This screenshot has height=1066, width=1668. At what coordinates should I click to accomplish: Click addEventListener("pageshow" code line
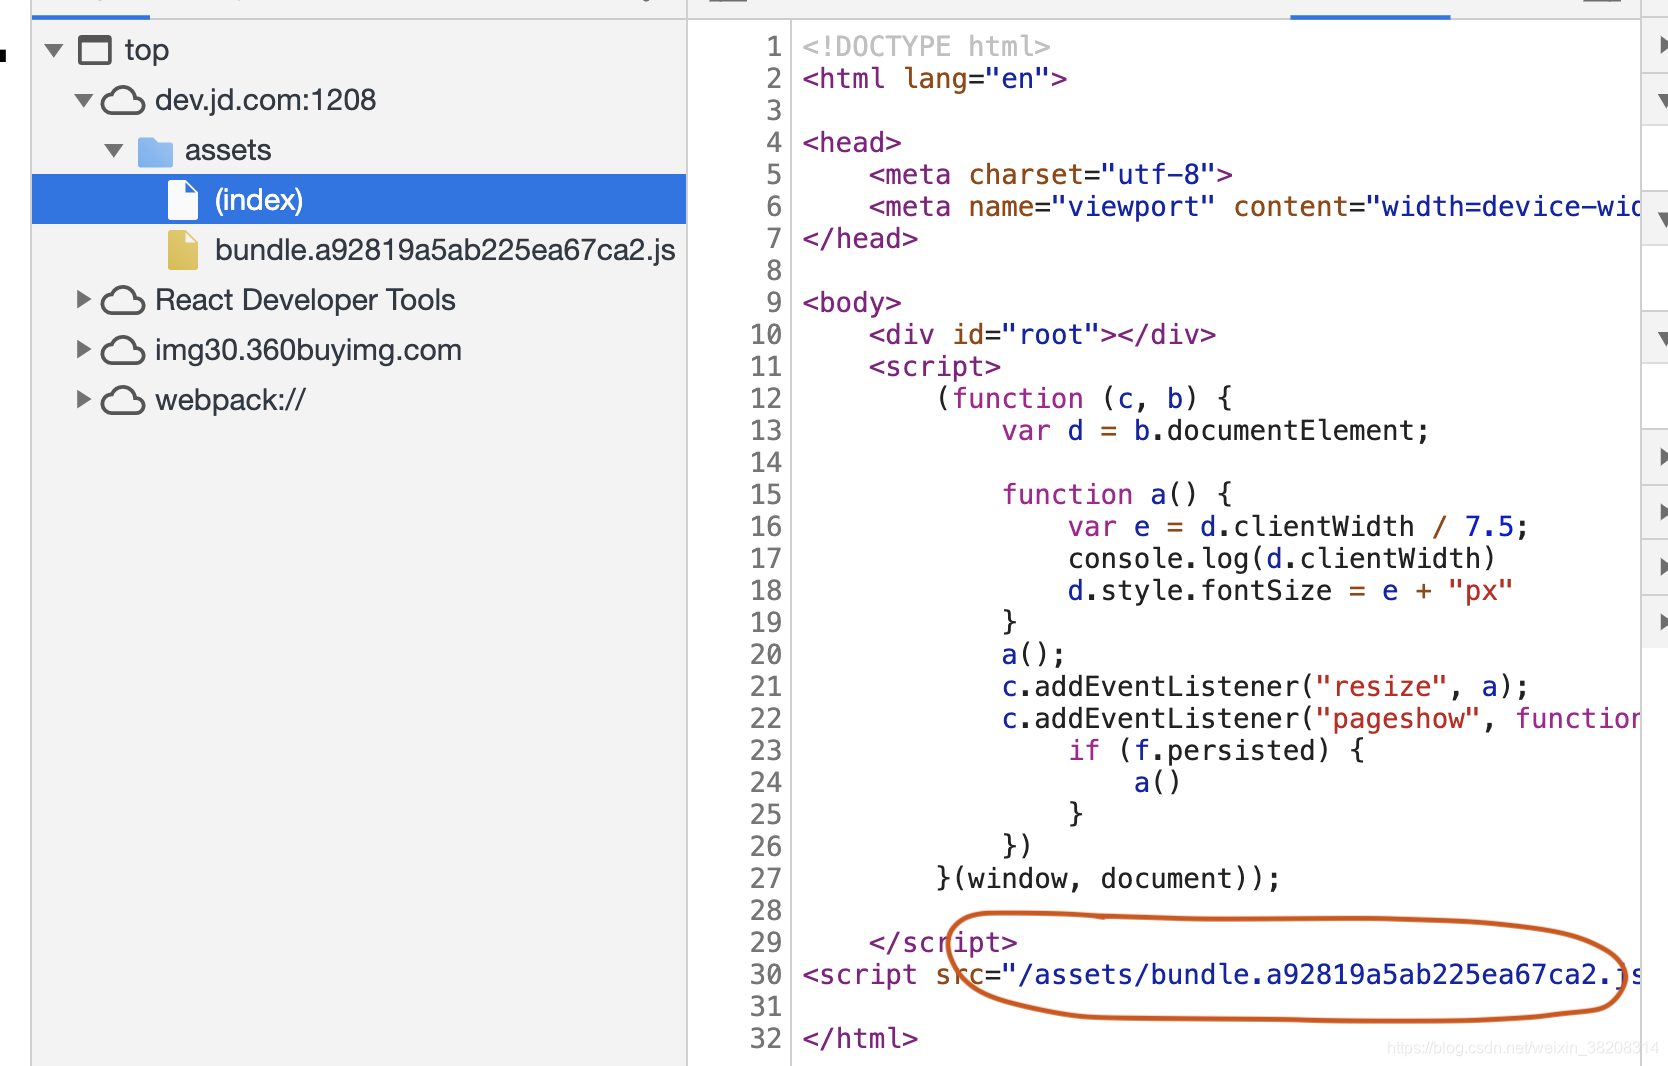coord(1321,718)
